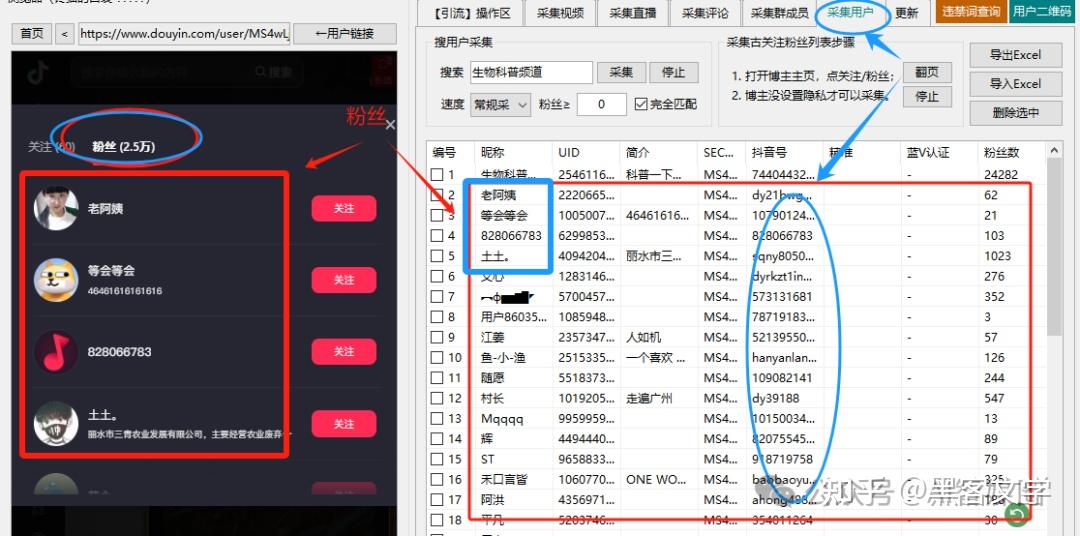Screen dimensions: 1080x536
Task: Click 删除选中 button
Action: click(1015, 113)
